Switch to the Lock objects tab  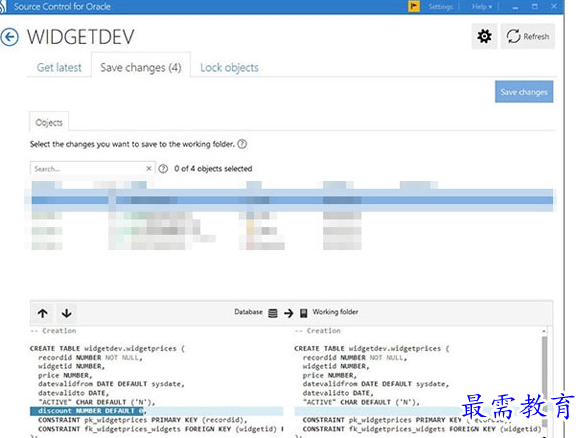229,68
